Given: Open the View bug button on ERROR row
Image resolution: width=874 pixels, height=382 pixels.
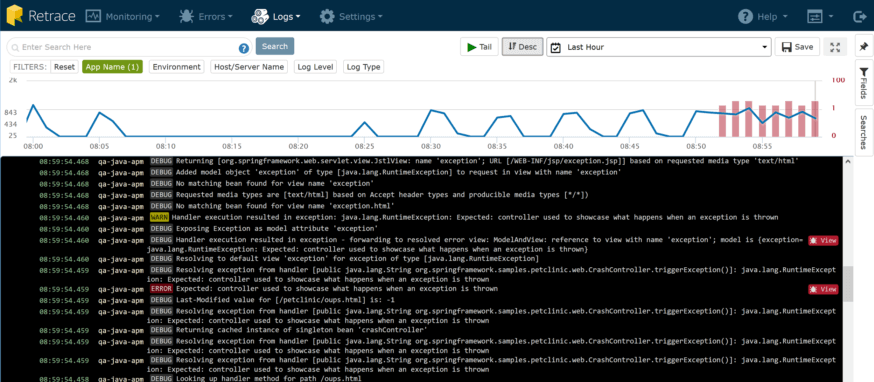Looking at the screenshot, I should tap(823, 289).
